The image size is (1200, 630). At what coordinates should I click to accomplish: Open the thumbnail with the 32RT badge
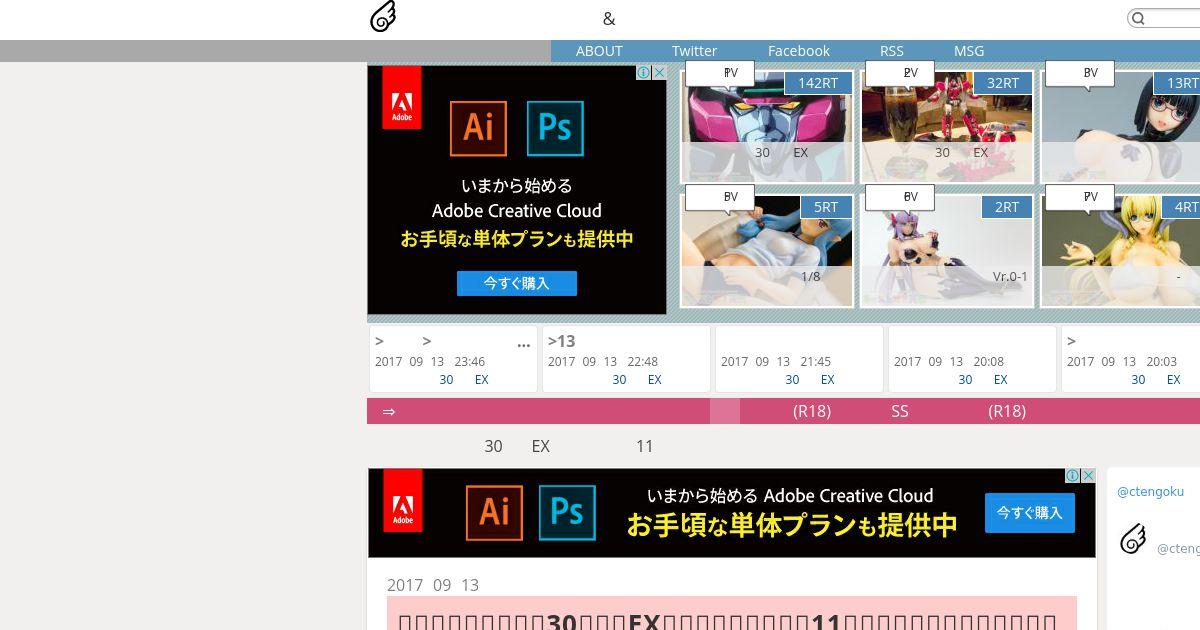click(947, 126)
